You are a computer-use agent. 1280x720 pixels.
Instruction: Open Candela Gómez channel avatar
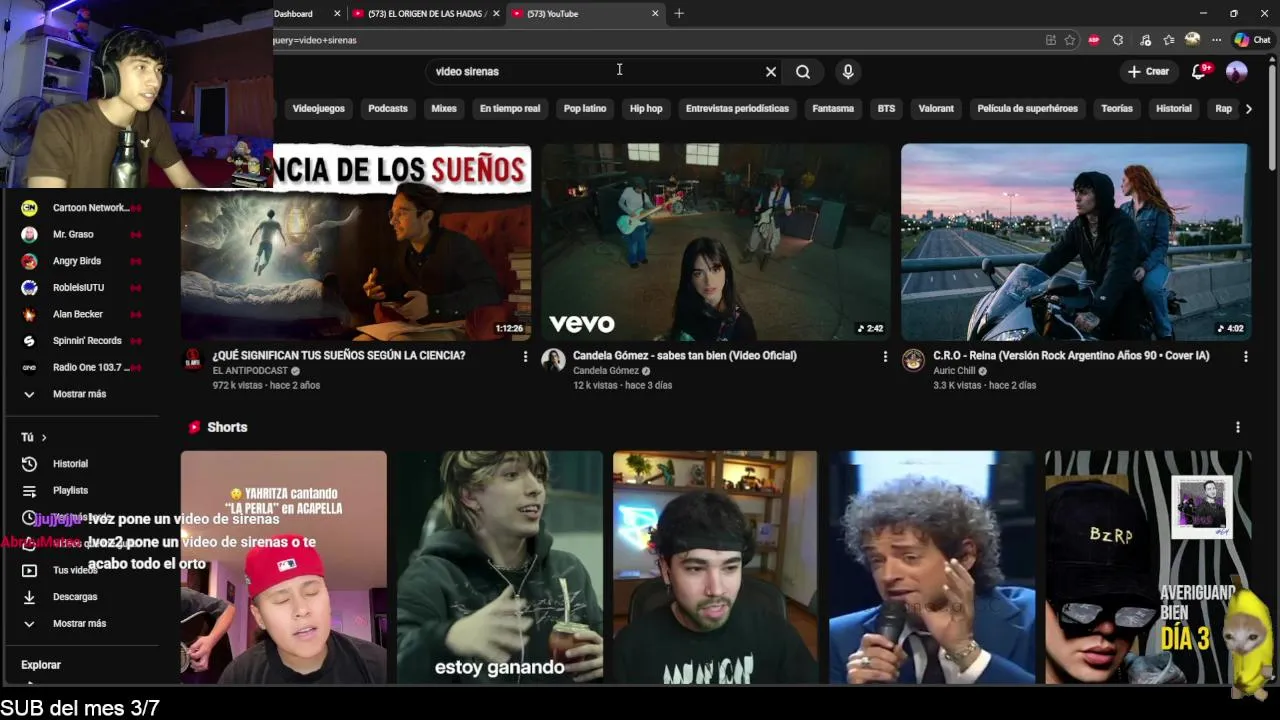[x=553, y=360]
